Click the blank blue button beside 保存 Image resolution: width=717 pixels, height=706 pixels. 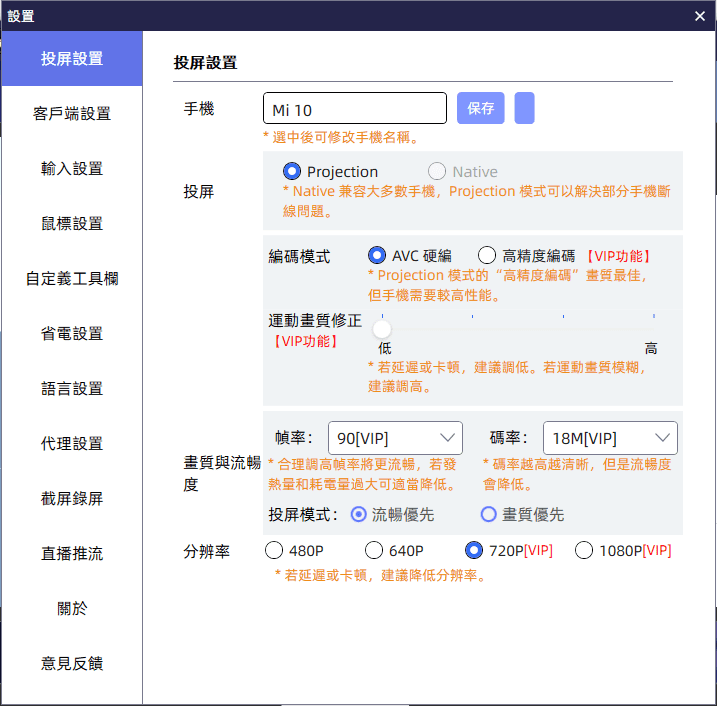(524, 108)
